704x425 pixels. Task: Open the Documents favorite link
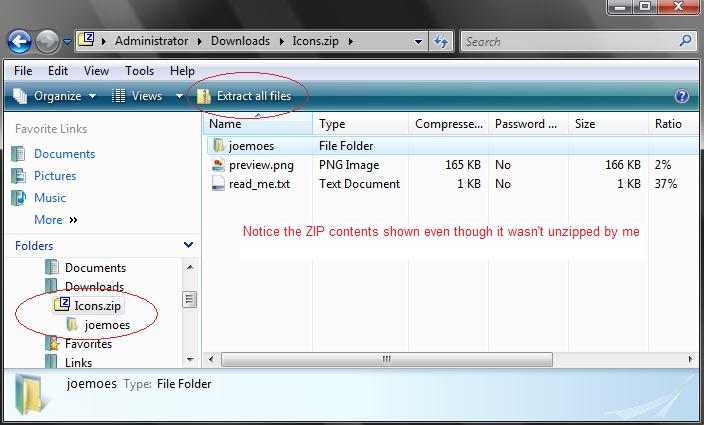tap(65, 154)
